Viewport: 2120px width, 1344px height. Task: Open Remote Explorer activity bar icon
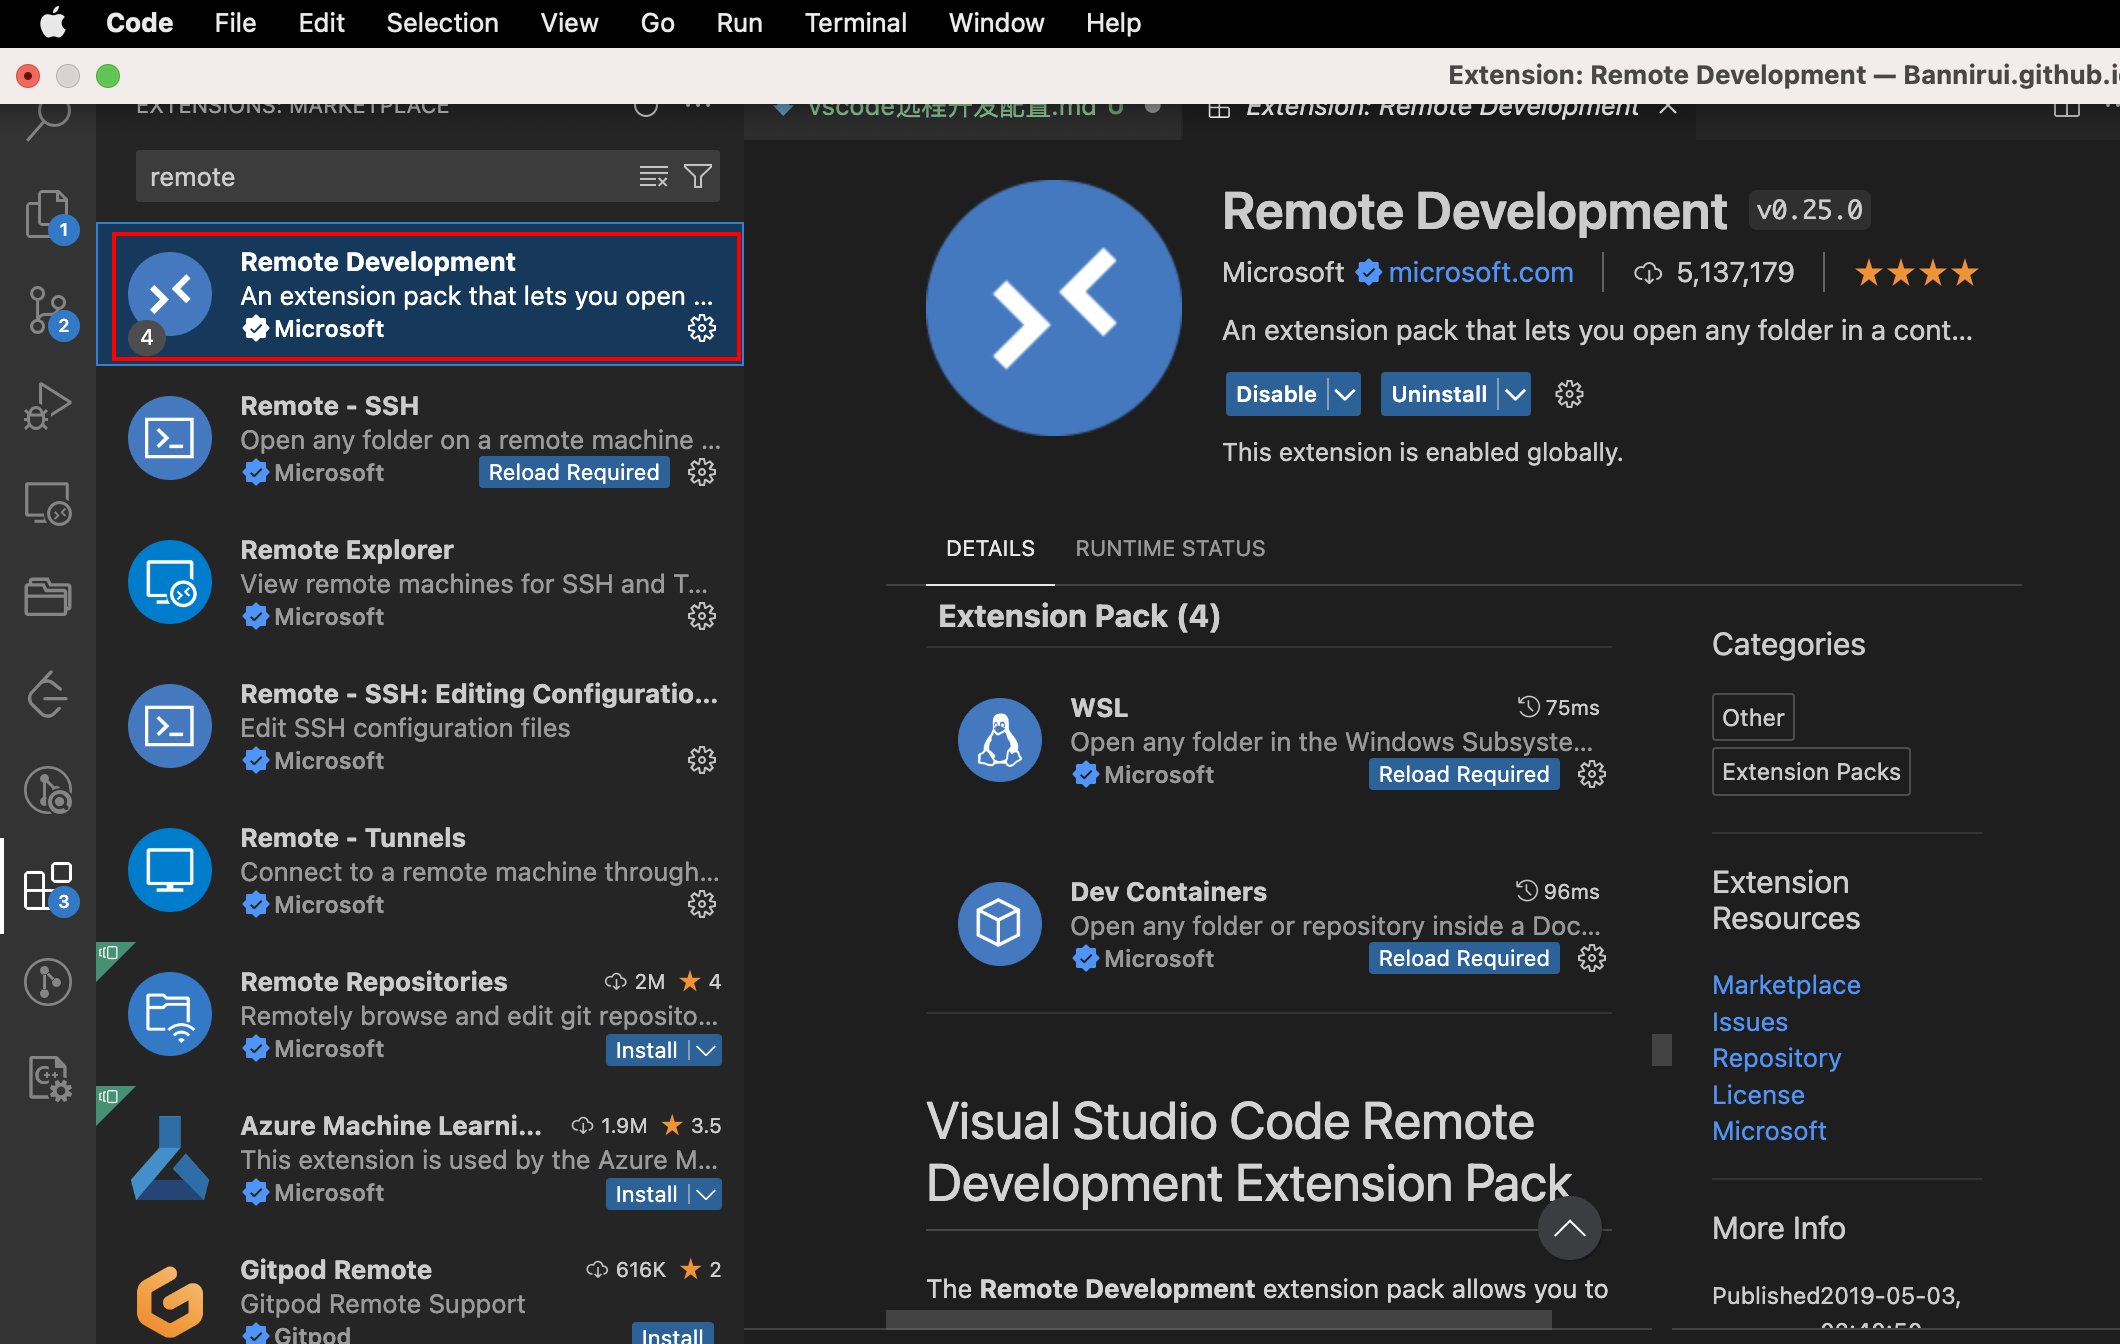(48, 503)
